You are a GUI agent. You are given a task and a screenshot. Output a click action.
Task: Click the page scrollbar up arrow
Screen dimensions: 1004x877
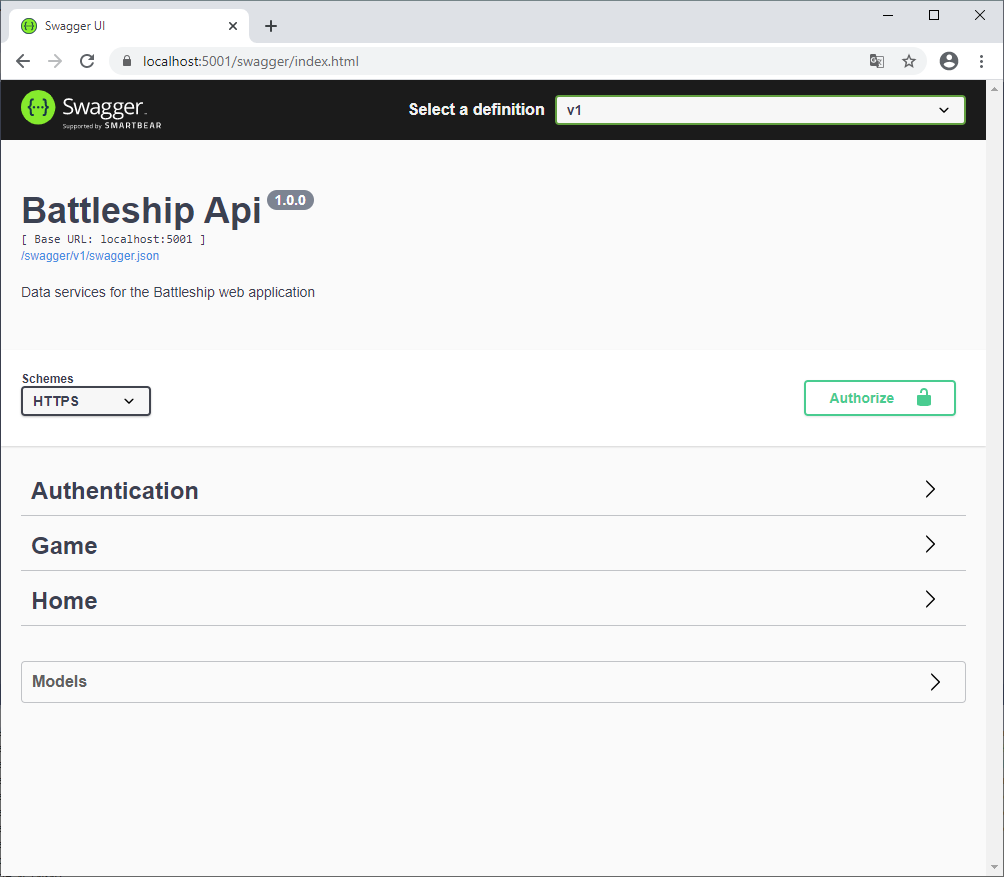pos(994,89)
